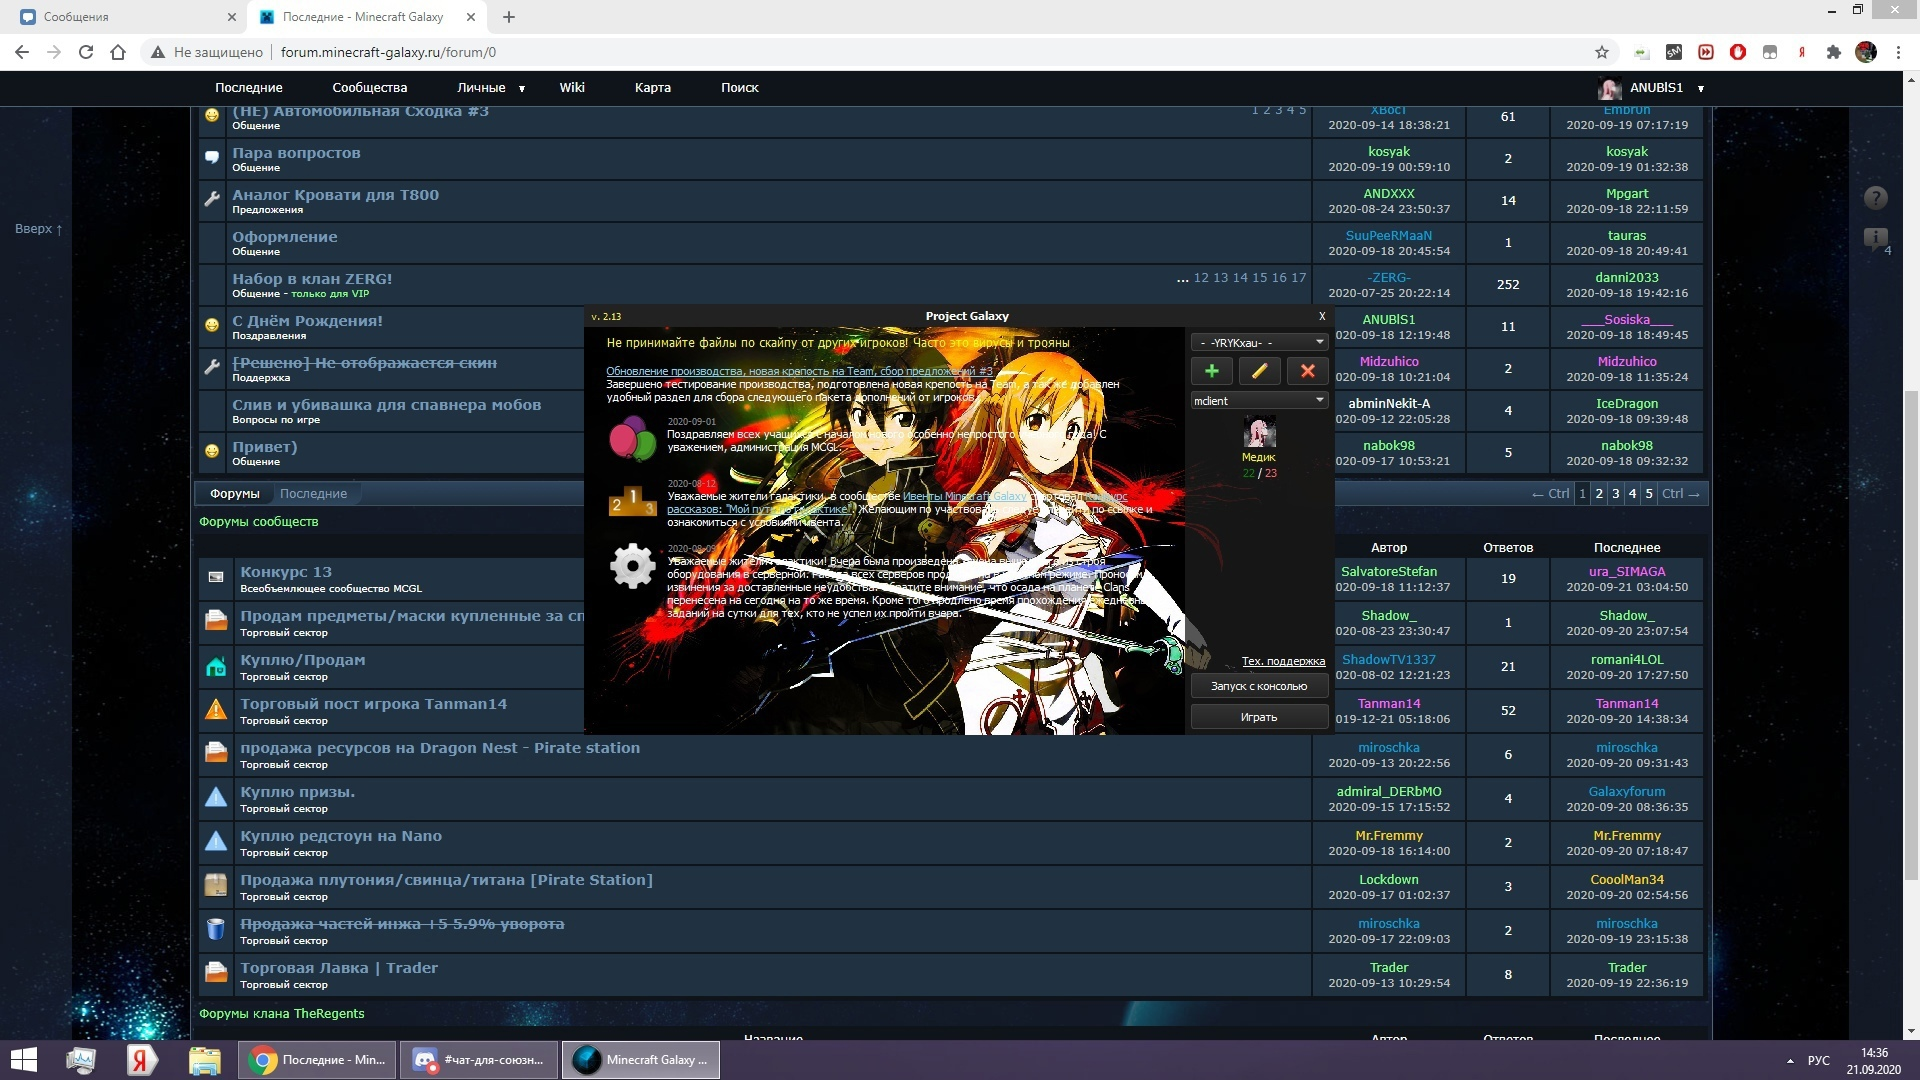Click the gear maintenance news icon

pos(632,566)
